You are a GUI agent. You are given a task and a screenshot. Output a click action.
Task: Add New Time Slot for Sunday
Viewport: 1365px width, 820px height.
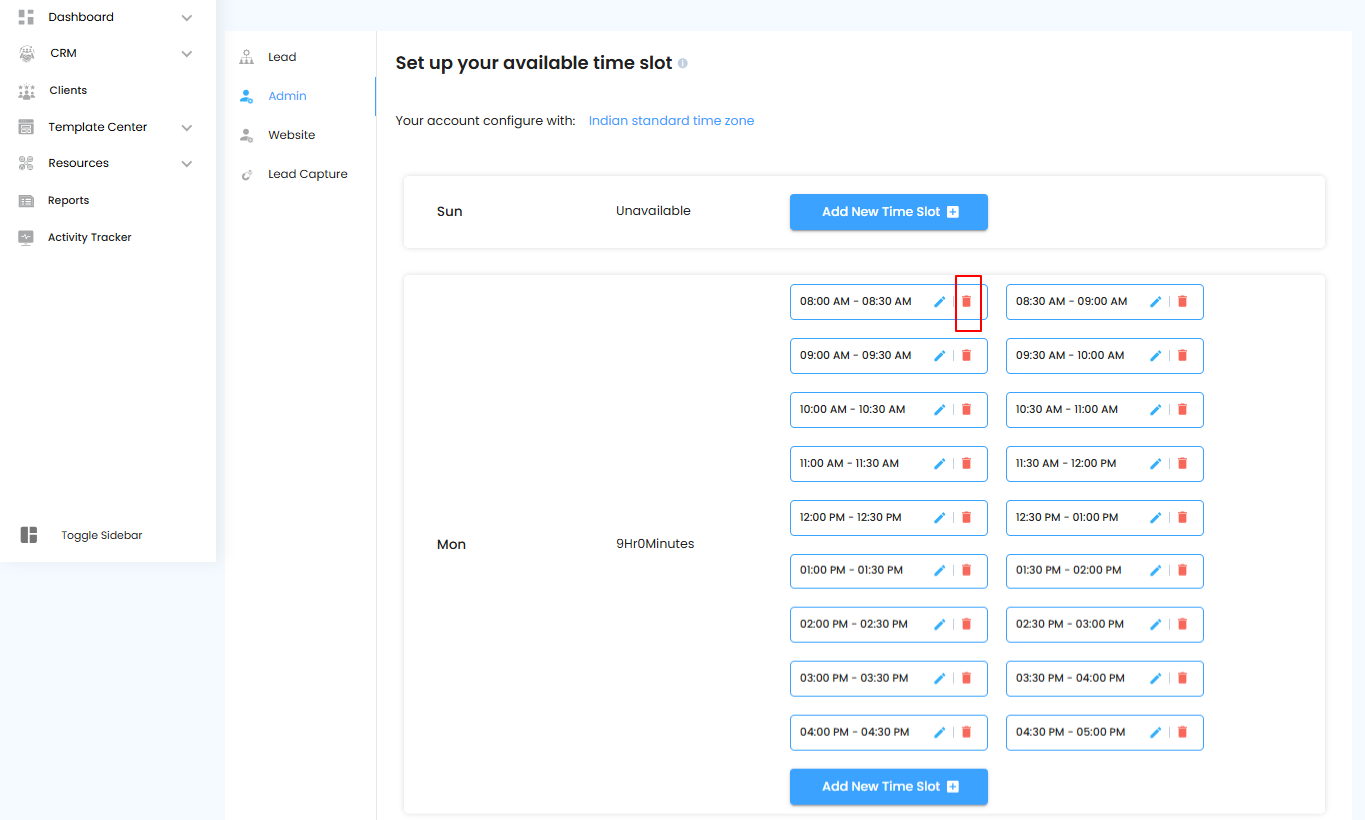coord(888,212)
